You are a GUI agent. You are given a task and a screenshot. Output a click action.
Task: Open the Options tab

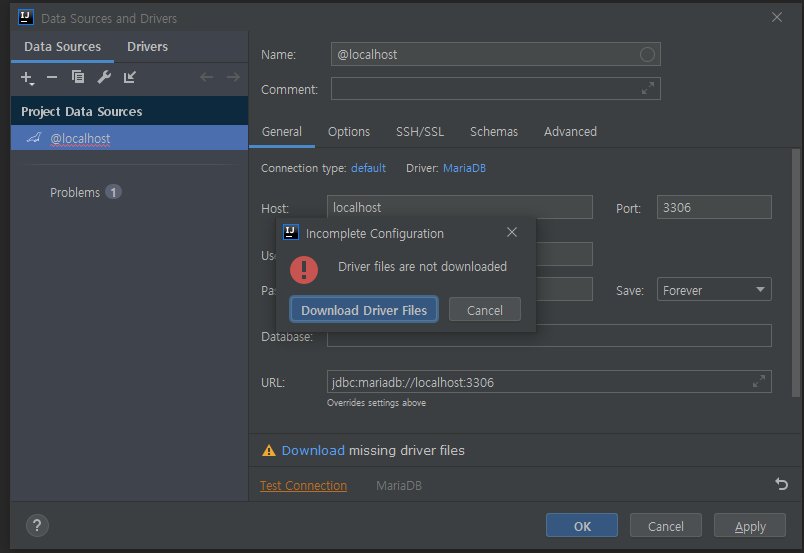[349, 132]
